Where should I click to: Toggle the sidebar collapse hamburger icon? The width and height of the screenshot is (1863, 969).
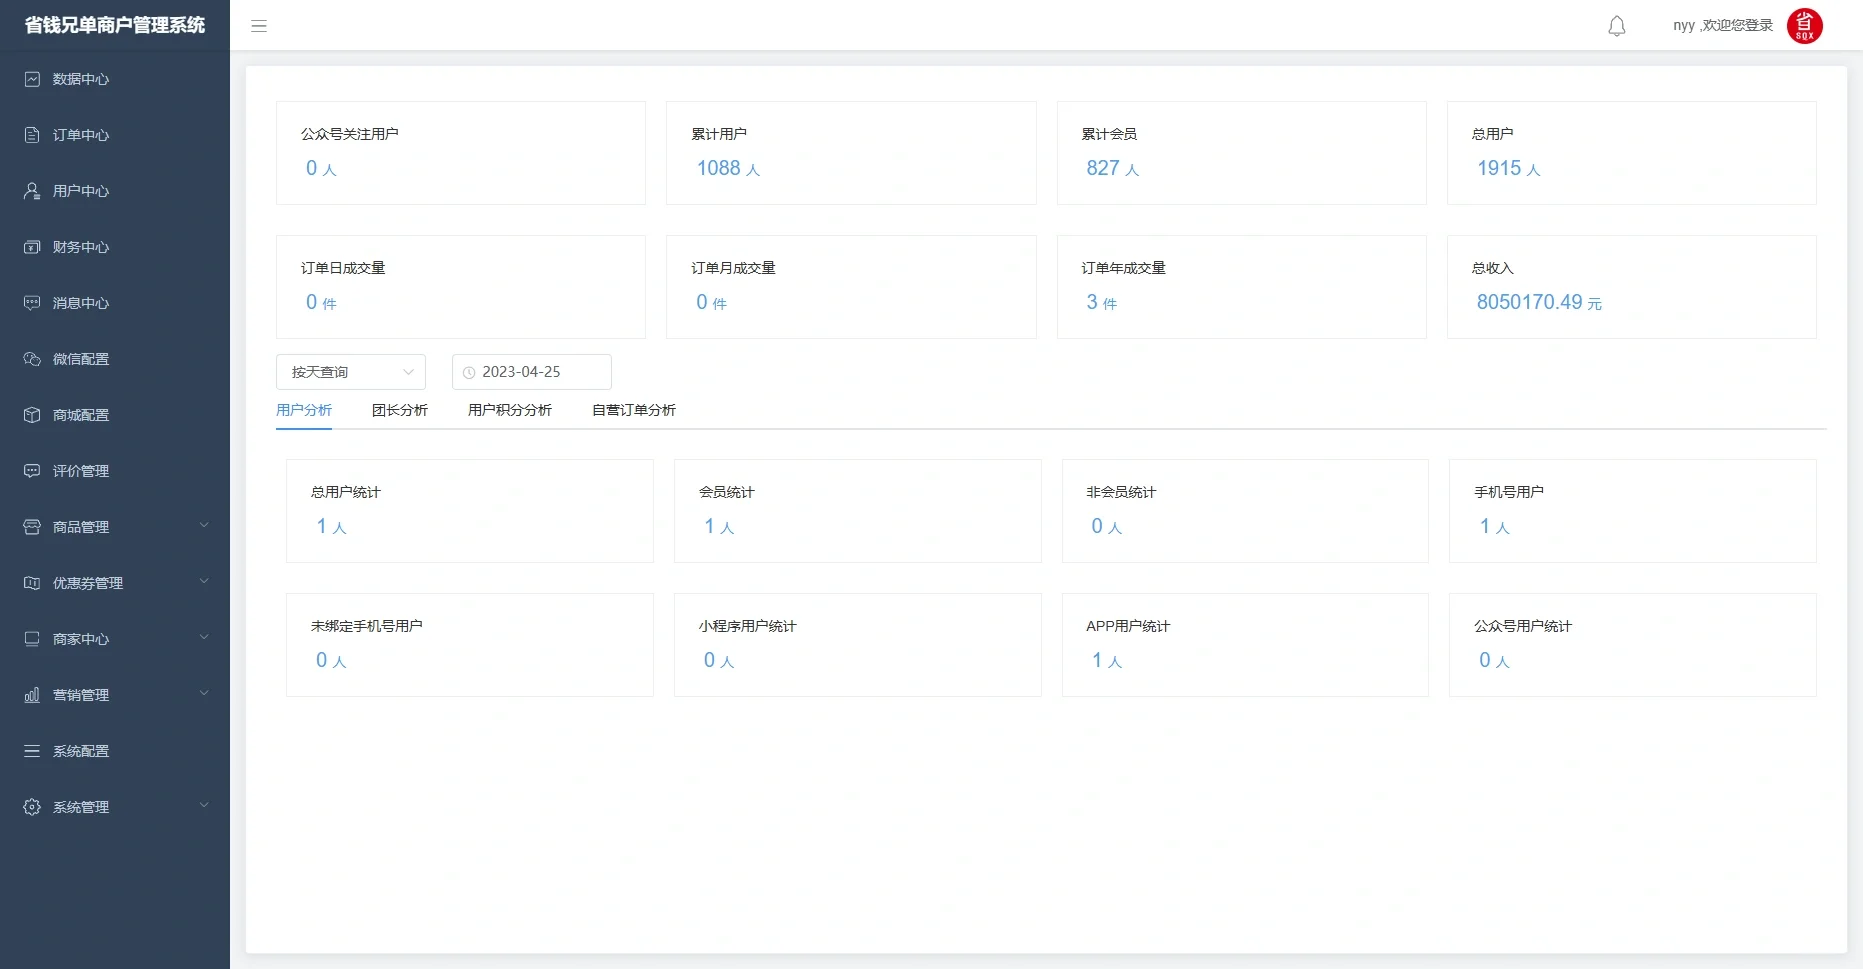pos(259,26)
